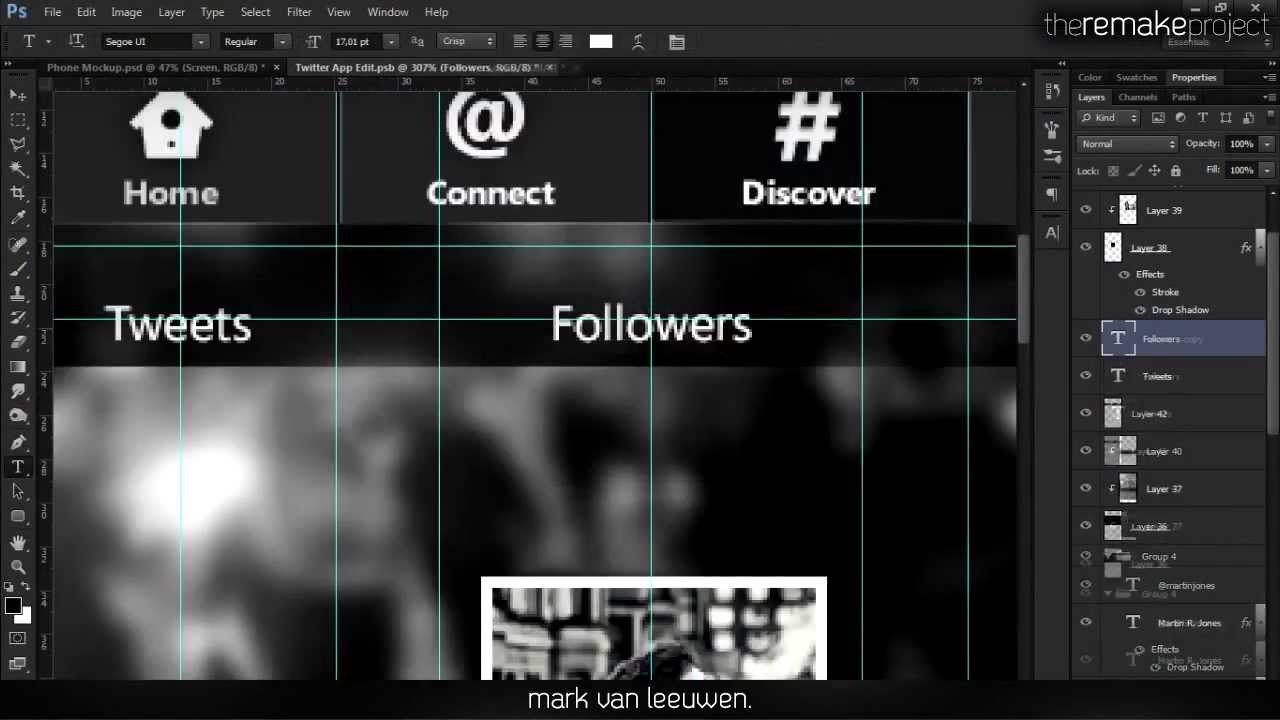Center text alignment button
Screen dimensions: 1280x720
[x=543, y=42]
